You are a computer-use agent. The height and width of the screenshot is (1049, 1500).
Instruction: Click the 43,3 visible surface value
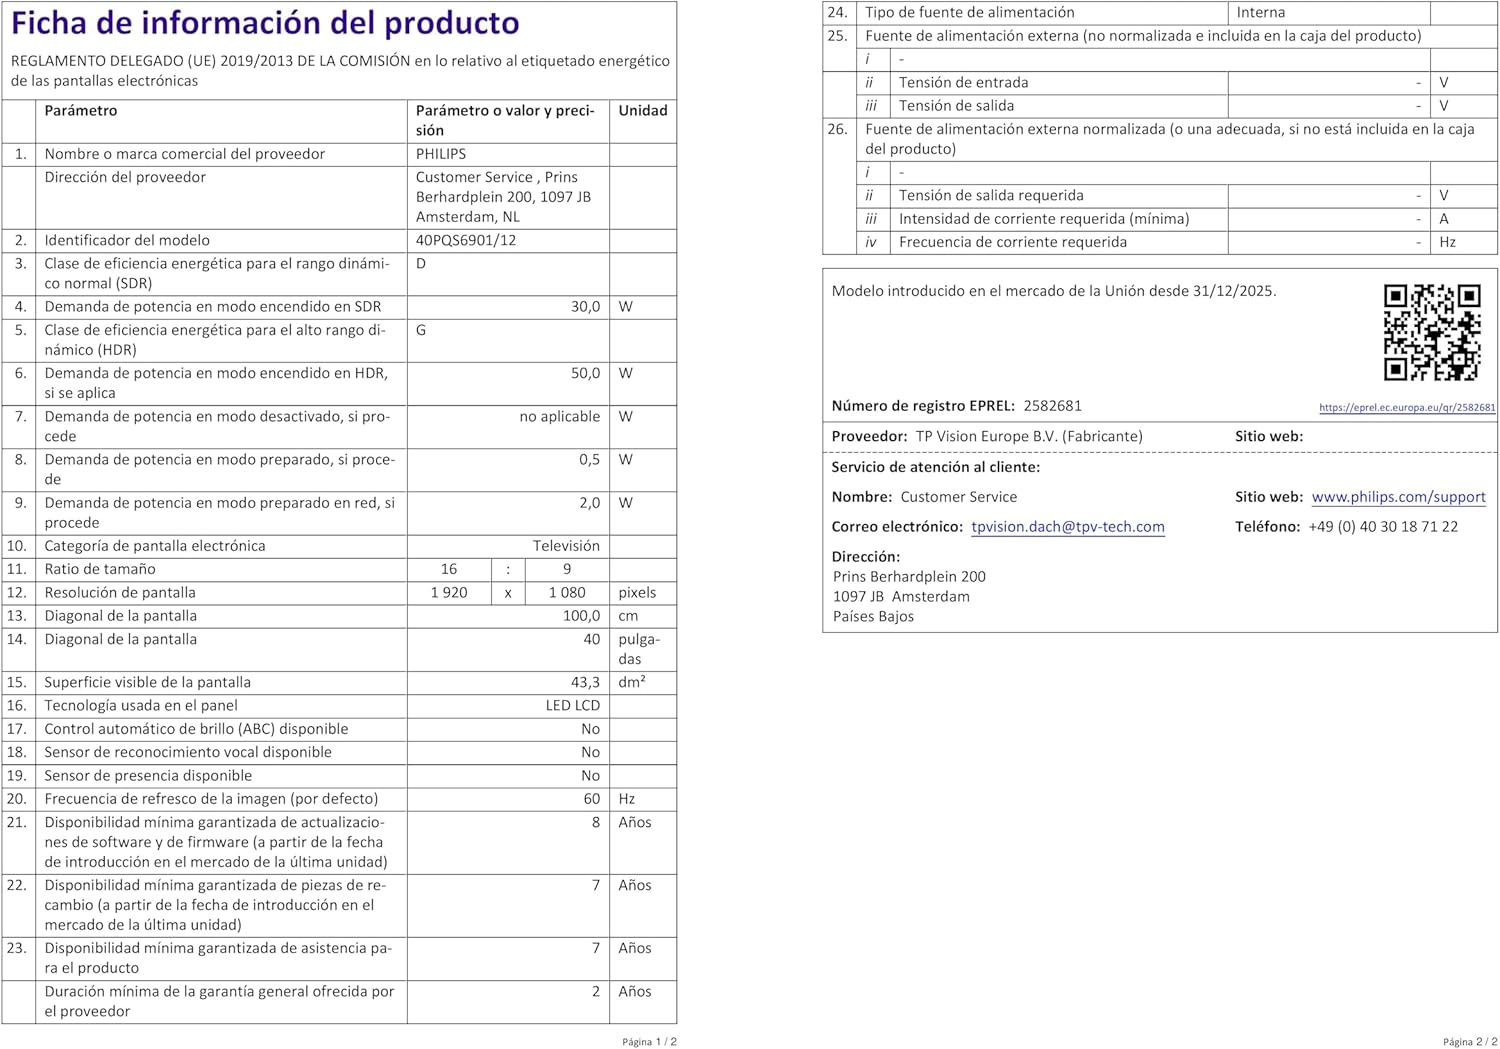pos(585,683)
